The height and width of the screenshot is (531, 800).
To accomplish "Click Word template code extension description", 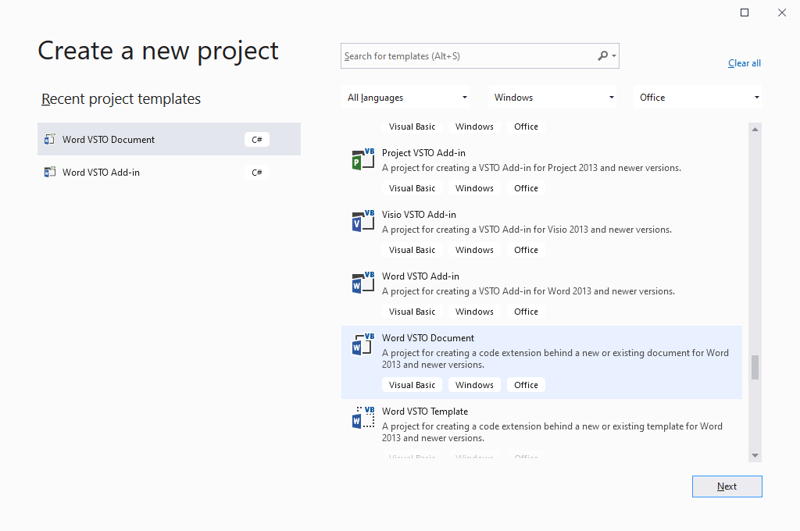I will (x=552, y=432).
